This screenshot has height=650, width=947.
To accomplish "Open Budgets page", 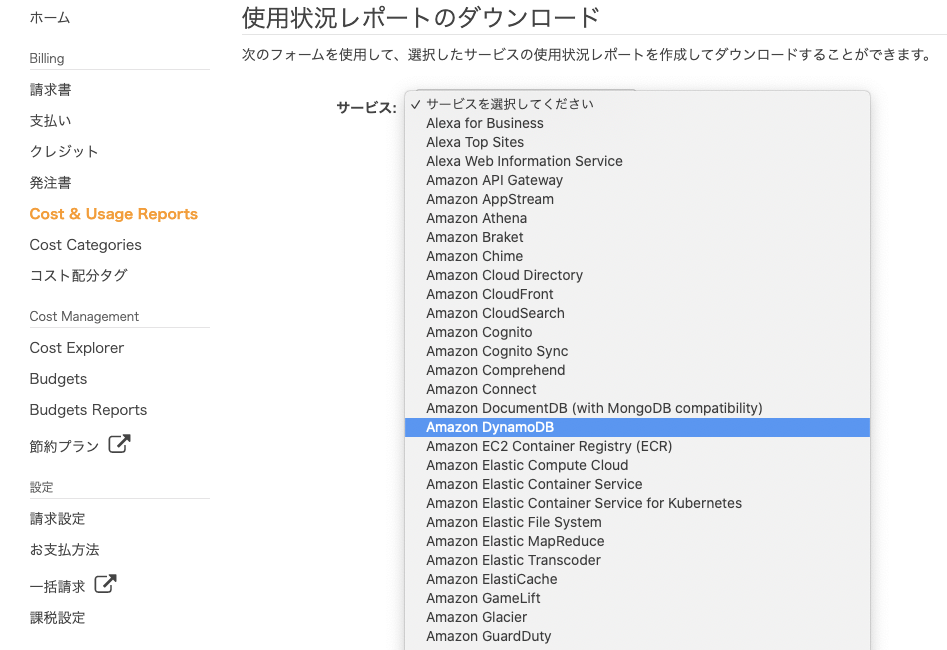I will click(x=58, y=379).
